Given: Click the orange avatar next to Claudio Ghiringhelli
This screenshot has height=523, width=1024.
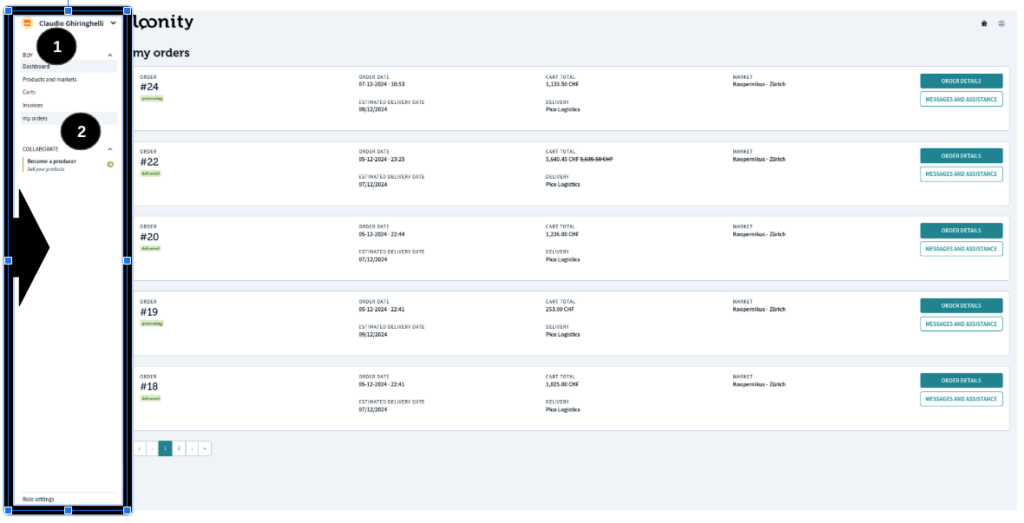Looking at the screenshot, I should (x=27, y=23).
